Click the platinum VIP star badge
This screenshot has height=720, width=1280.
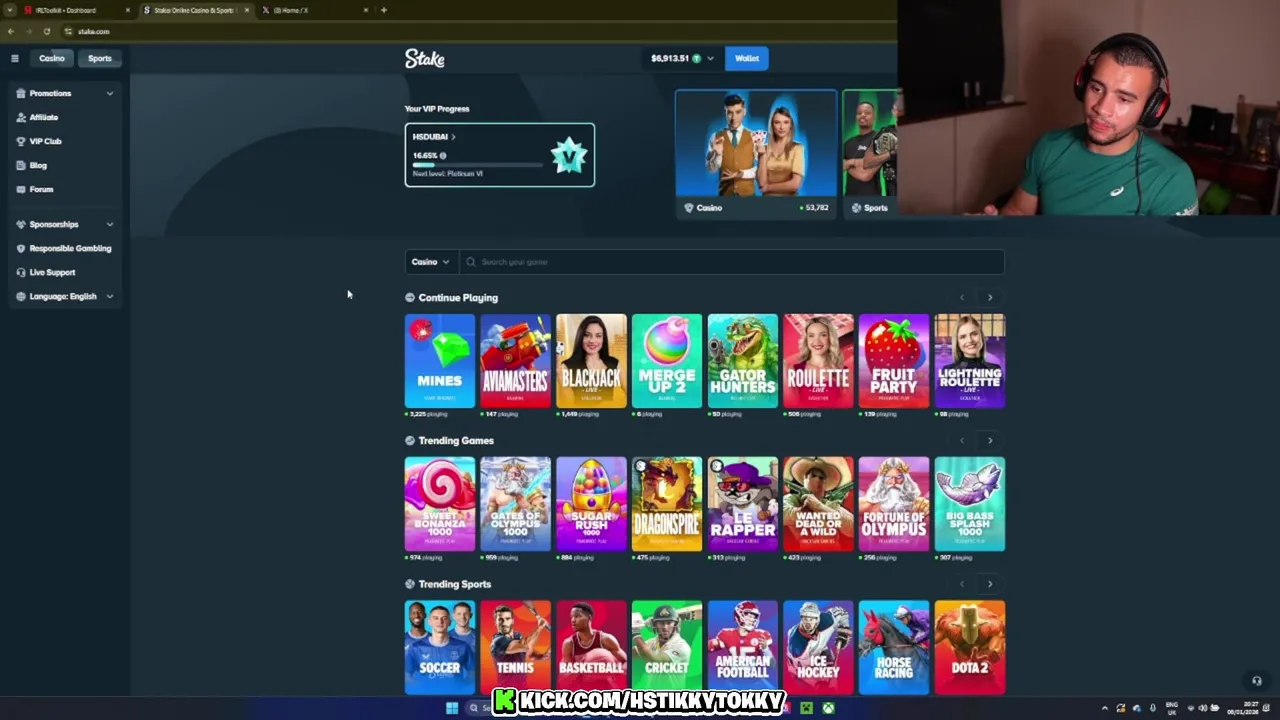(569, 155)
